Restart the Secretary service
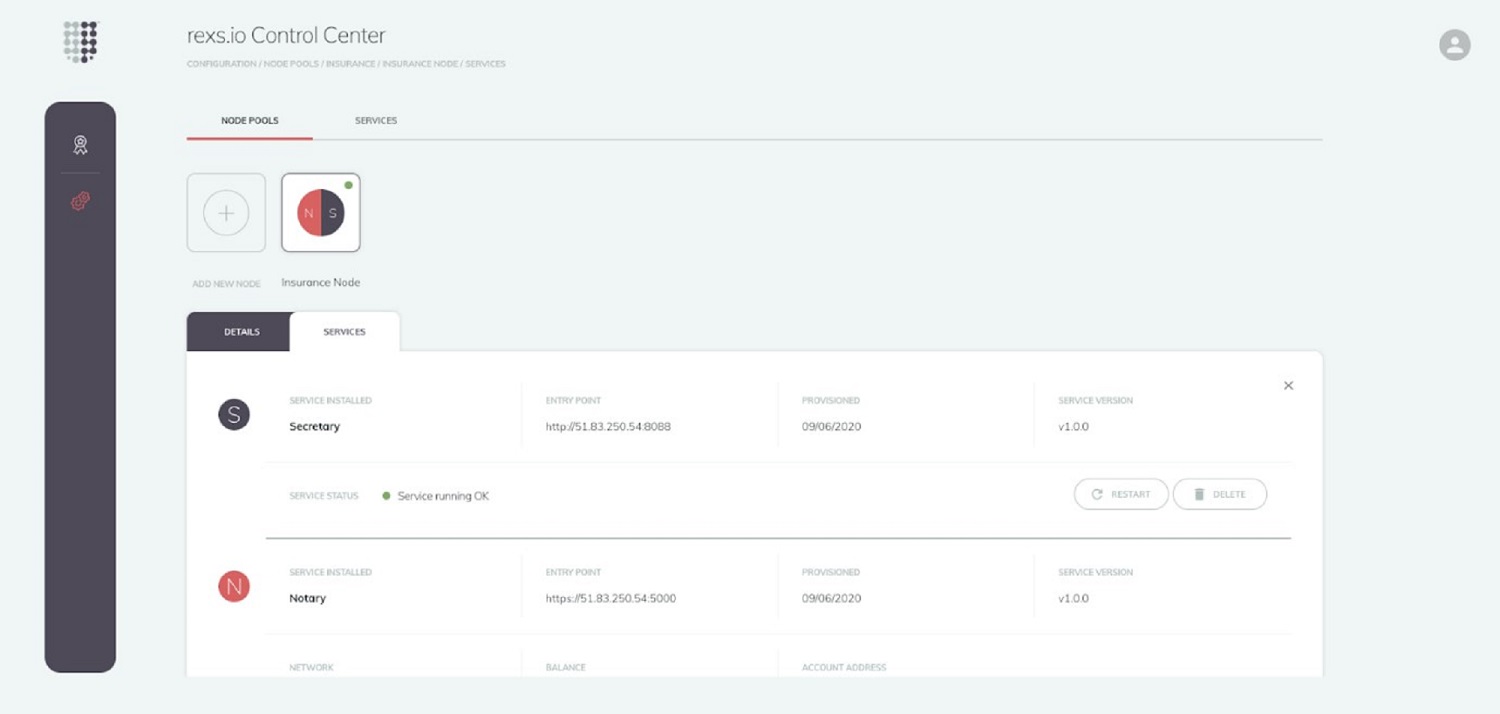 click(1121, 494)
